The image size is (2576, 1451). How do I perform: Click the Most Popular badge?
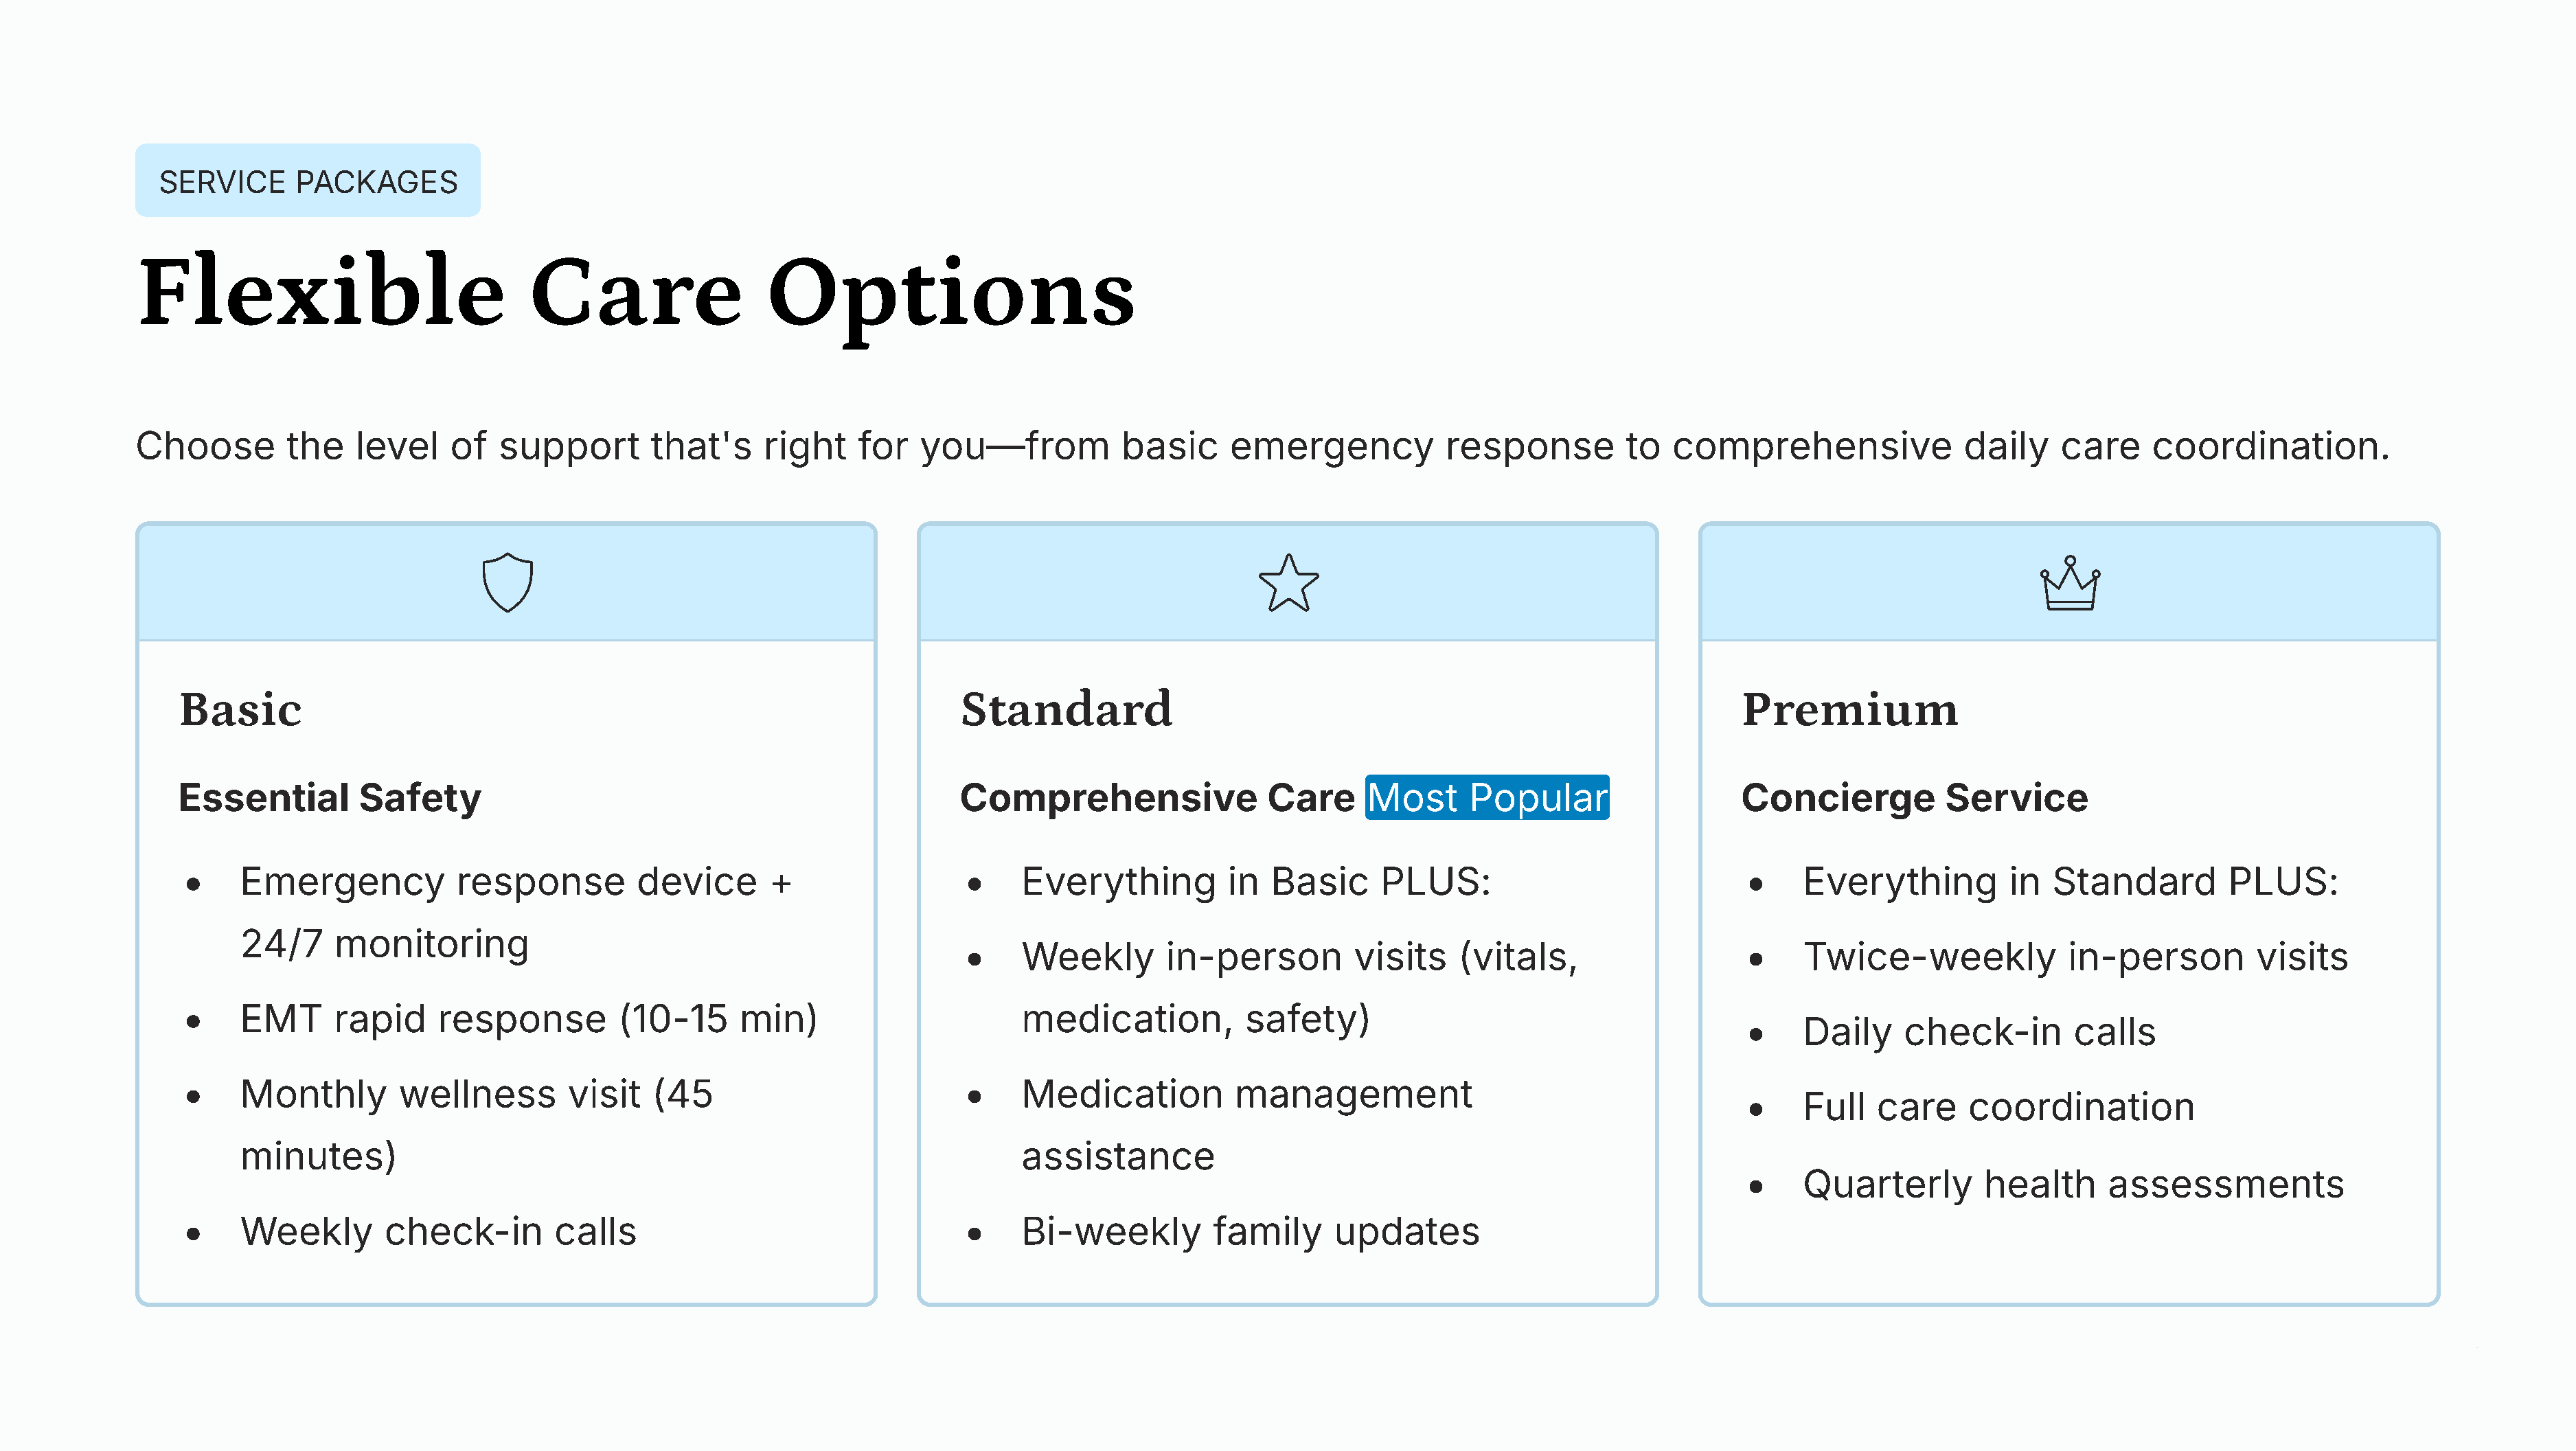[1487, 798]
